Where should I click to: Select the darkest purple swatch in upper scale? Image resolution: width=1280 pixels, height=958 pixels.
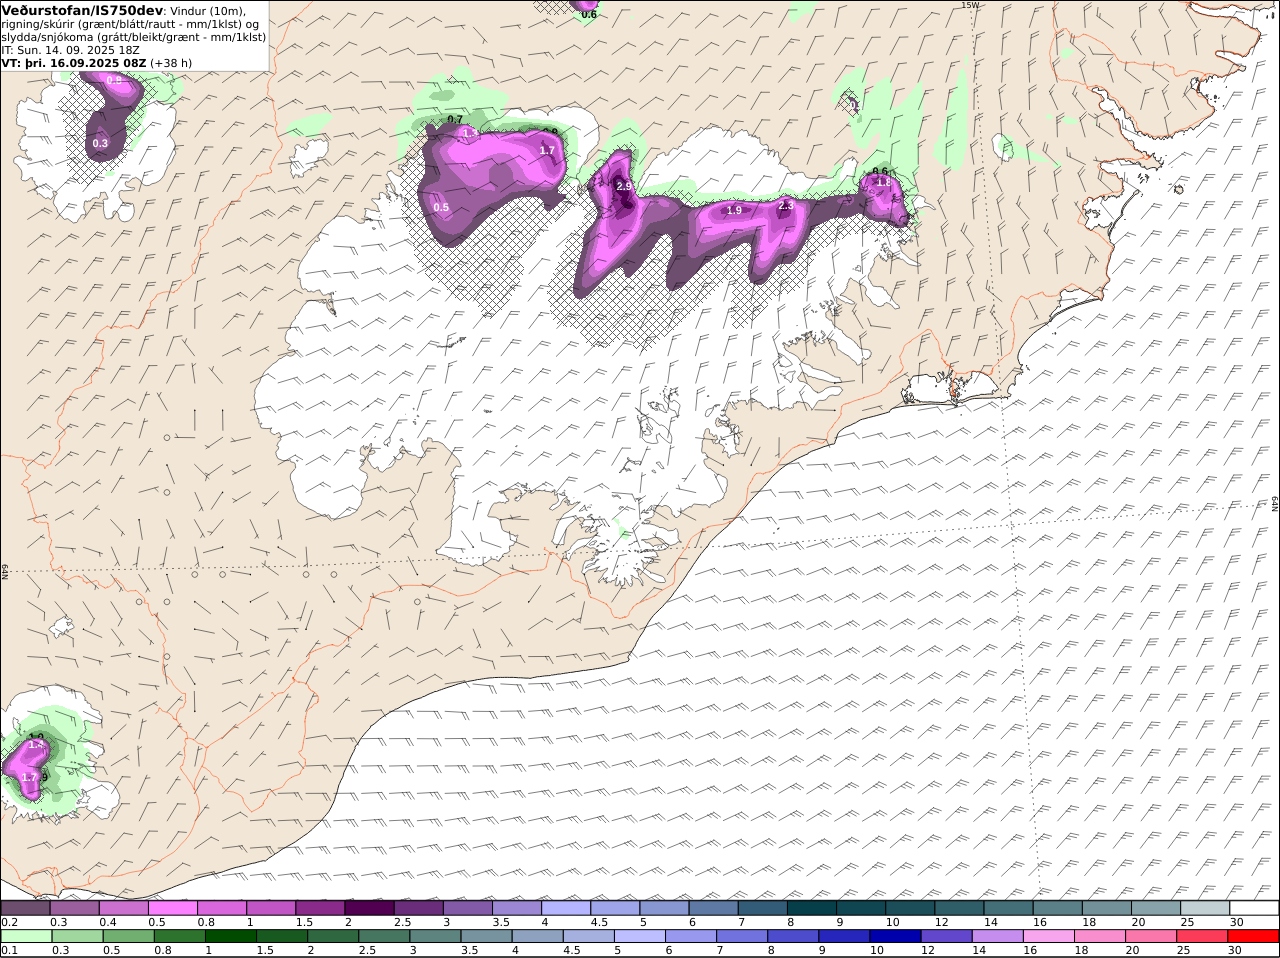(x=369, y=908)
